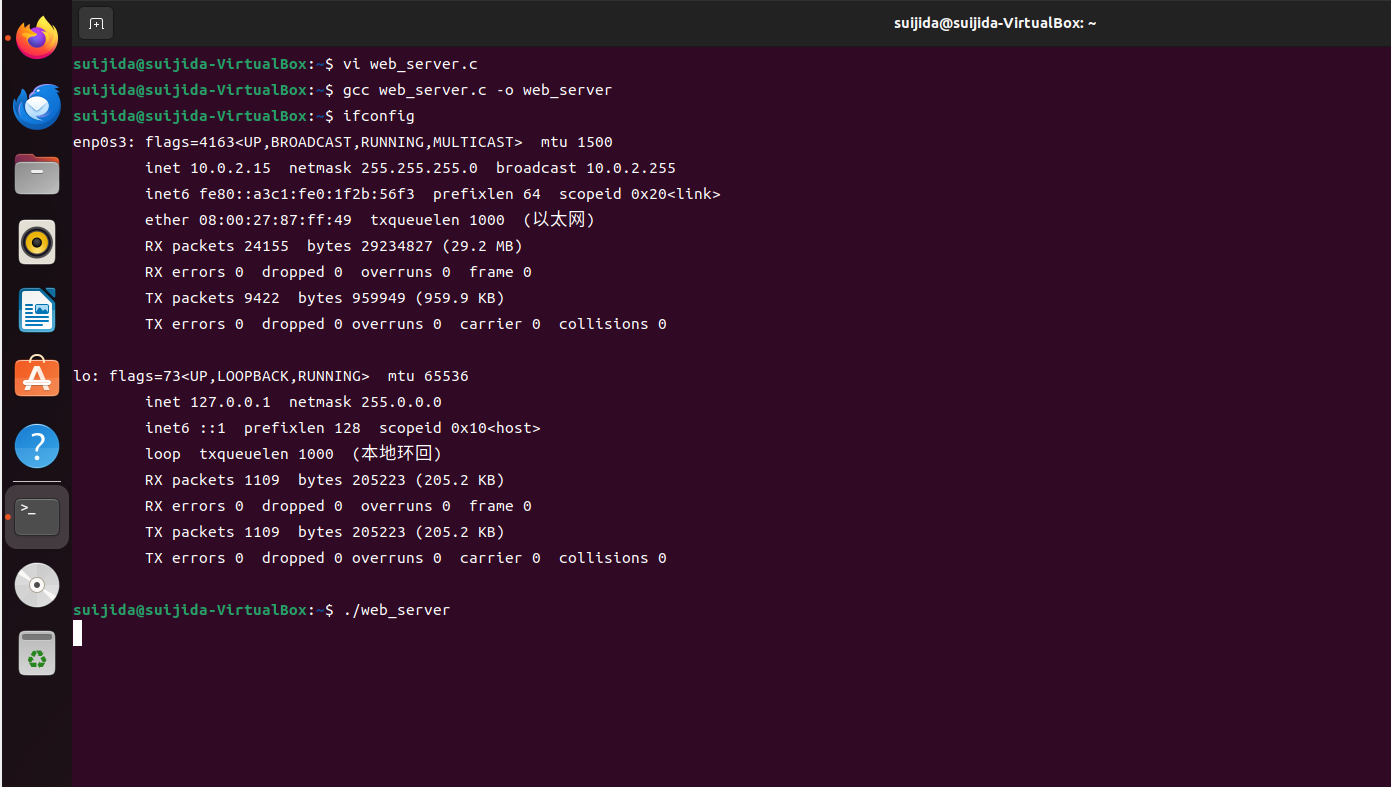Launch Rhythmbox music player

37,242
